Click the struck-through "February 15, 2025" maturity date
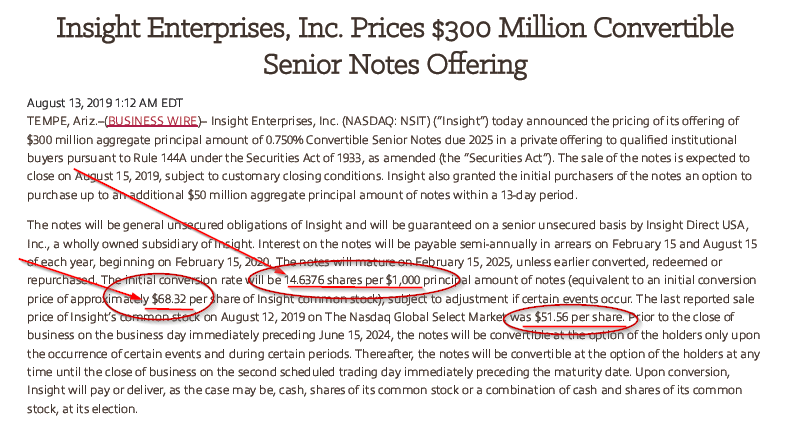811x425 pixels. [462, 262]
